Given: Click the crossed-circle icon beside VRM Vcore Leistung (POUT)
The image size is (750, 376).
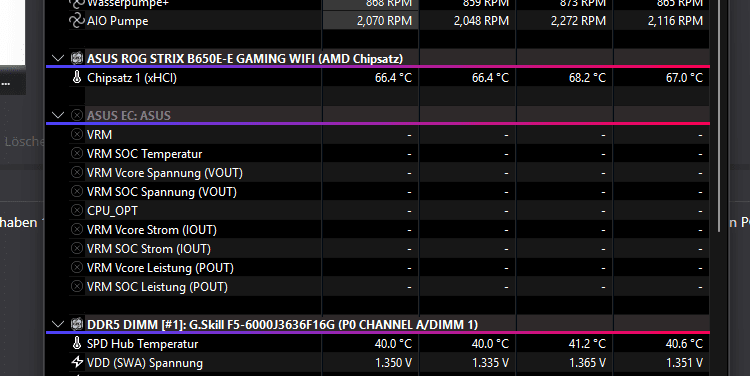Looking at the screenshot, I should [77, 267].
